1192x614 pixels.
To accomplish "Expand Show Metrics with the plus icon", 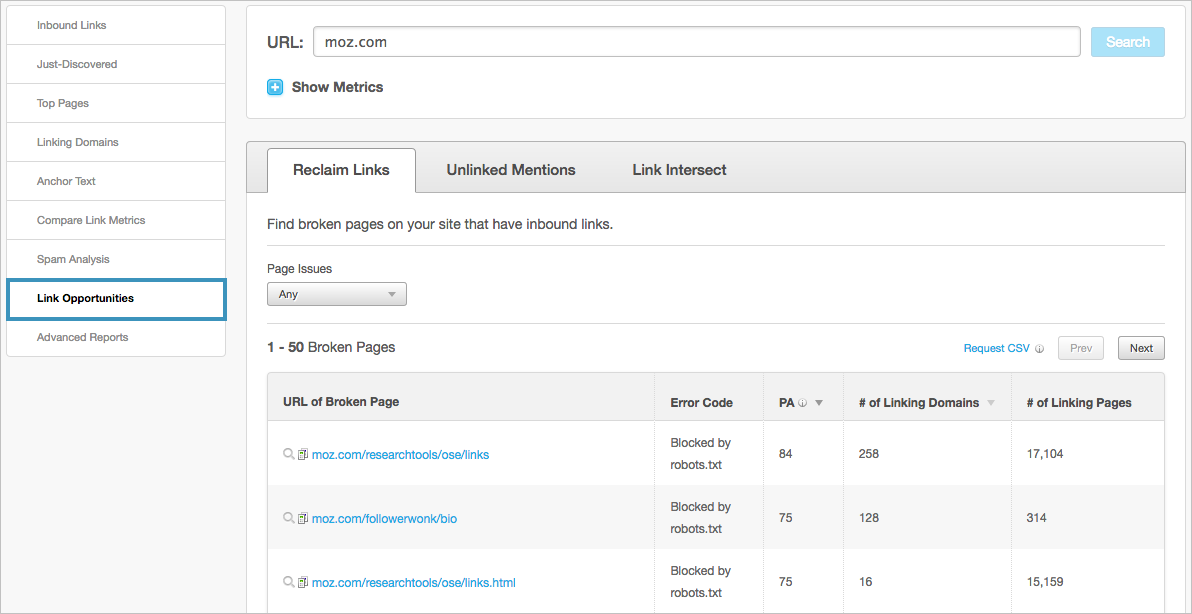I will coord(275,87).
